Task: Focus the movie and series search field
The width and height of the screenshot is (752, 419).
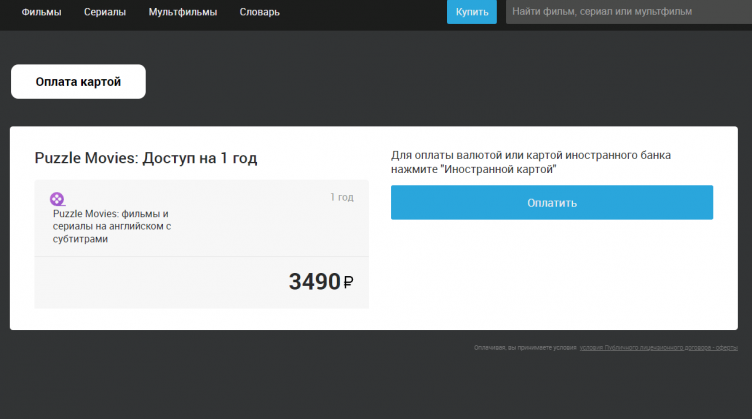Action: click(x=628, y=12)
